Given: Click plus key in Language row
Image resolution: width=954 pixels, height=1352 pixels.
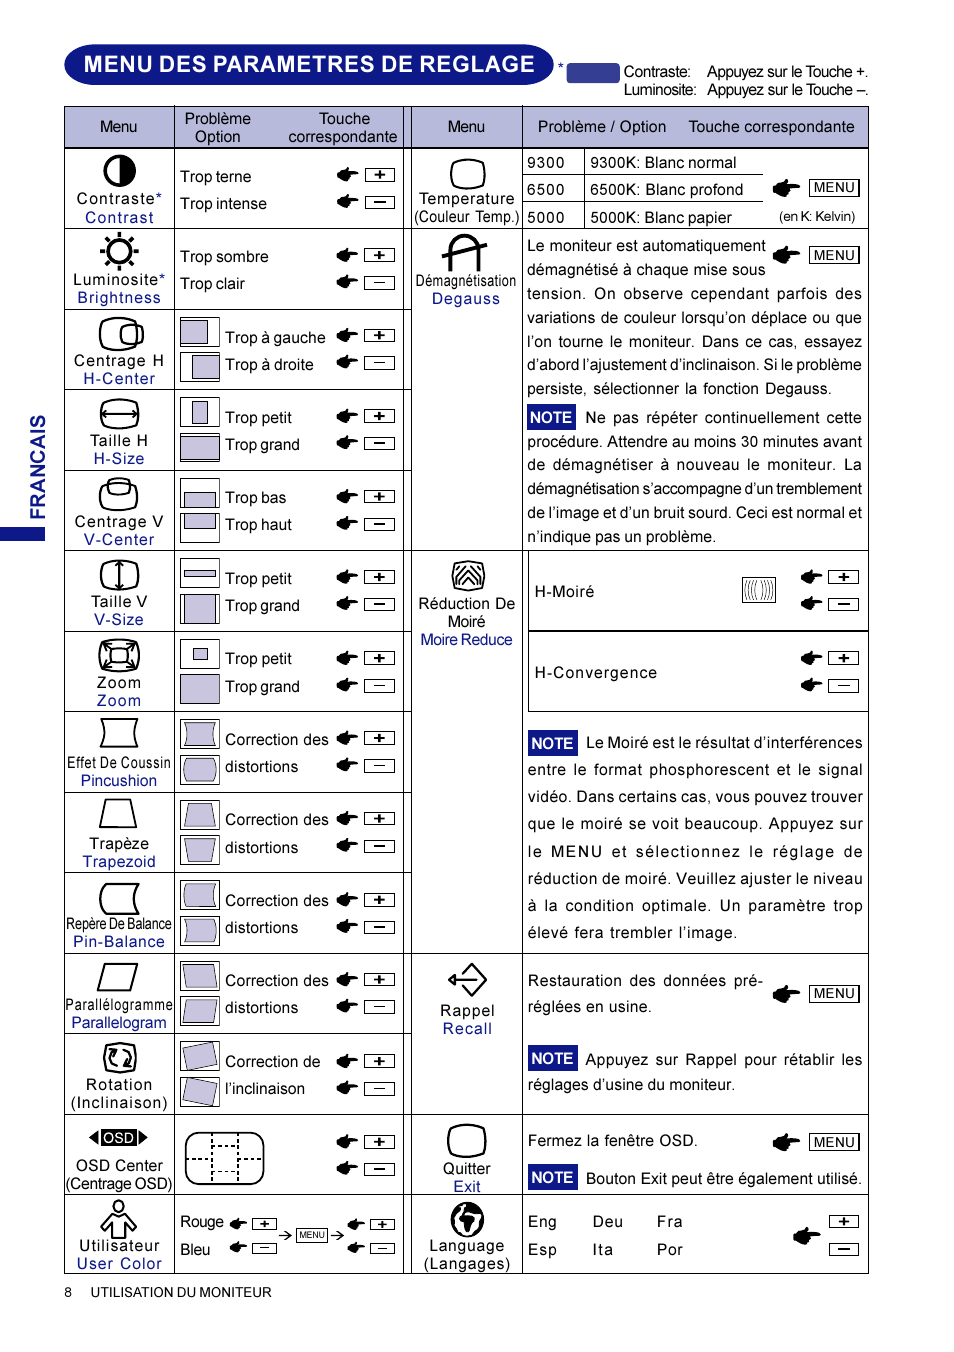Looking at the screenshot, I should click(x=844, y=1221).
